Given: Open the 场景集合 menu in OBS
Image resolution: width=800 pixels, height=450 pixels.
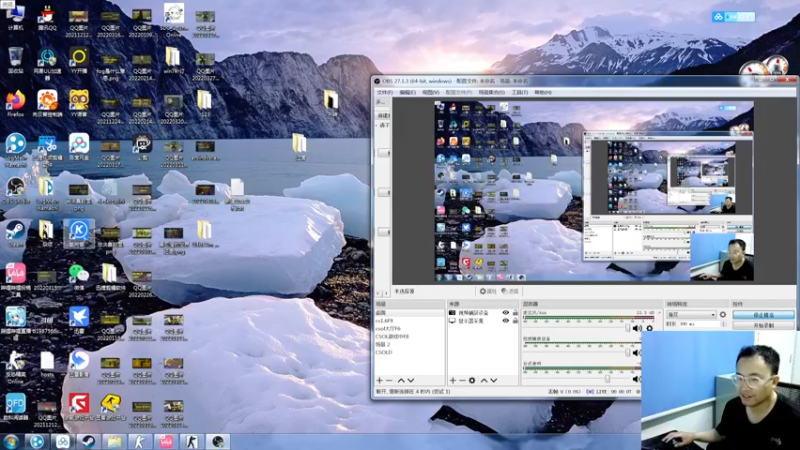Looking at the screenshot, I should pyautogui.click(x=491, y=92).
